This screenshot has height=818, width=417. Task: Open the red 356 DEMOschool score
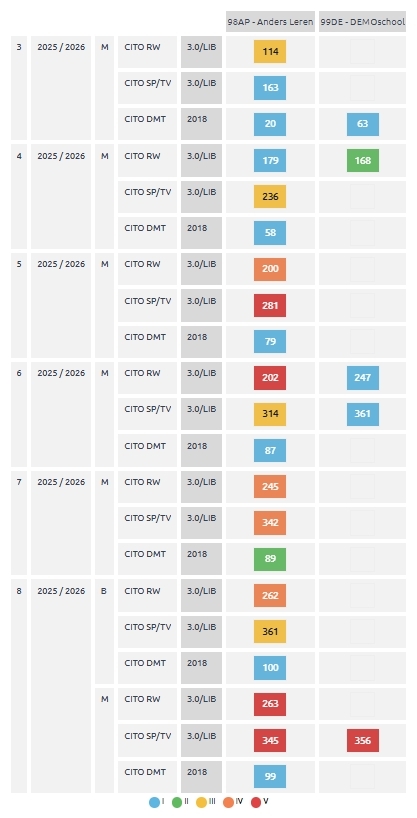pos(363,741)
